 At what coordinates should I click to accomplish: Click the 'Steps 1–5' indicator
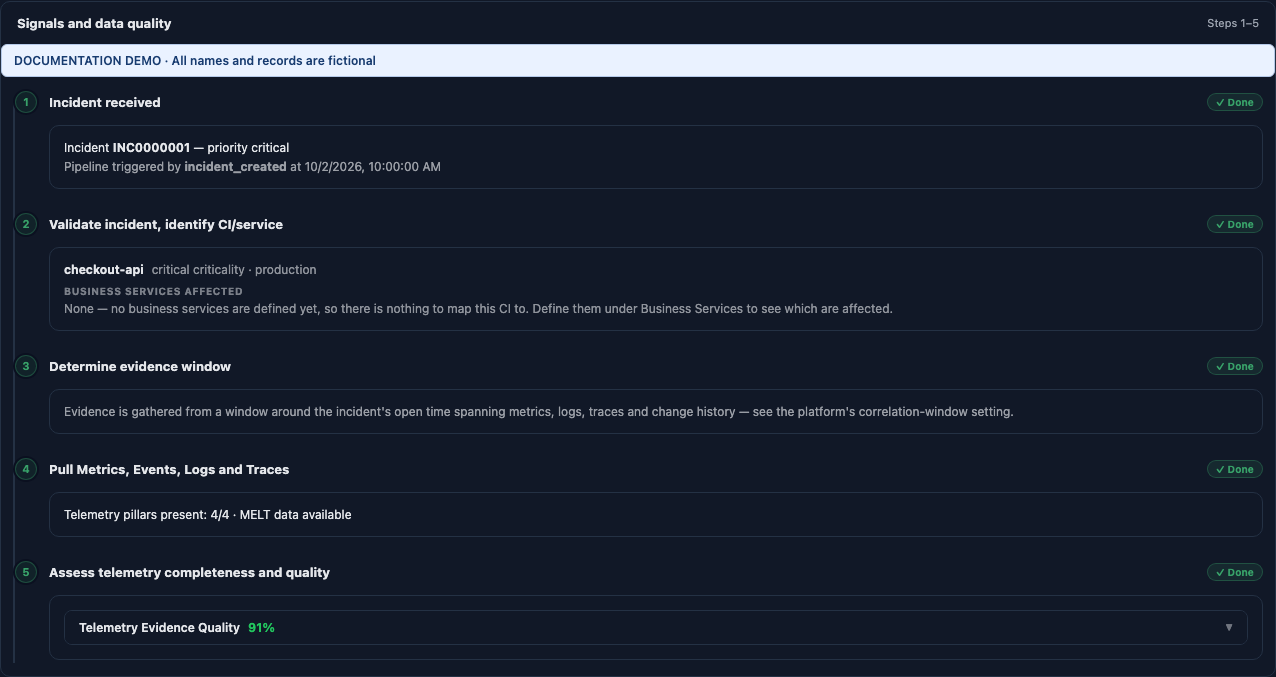pyautogui.click(x=1233, y=23)
